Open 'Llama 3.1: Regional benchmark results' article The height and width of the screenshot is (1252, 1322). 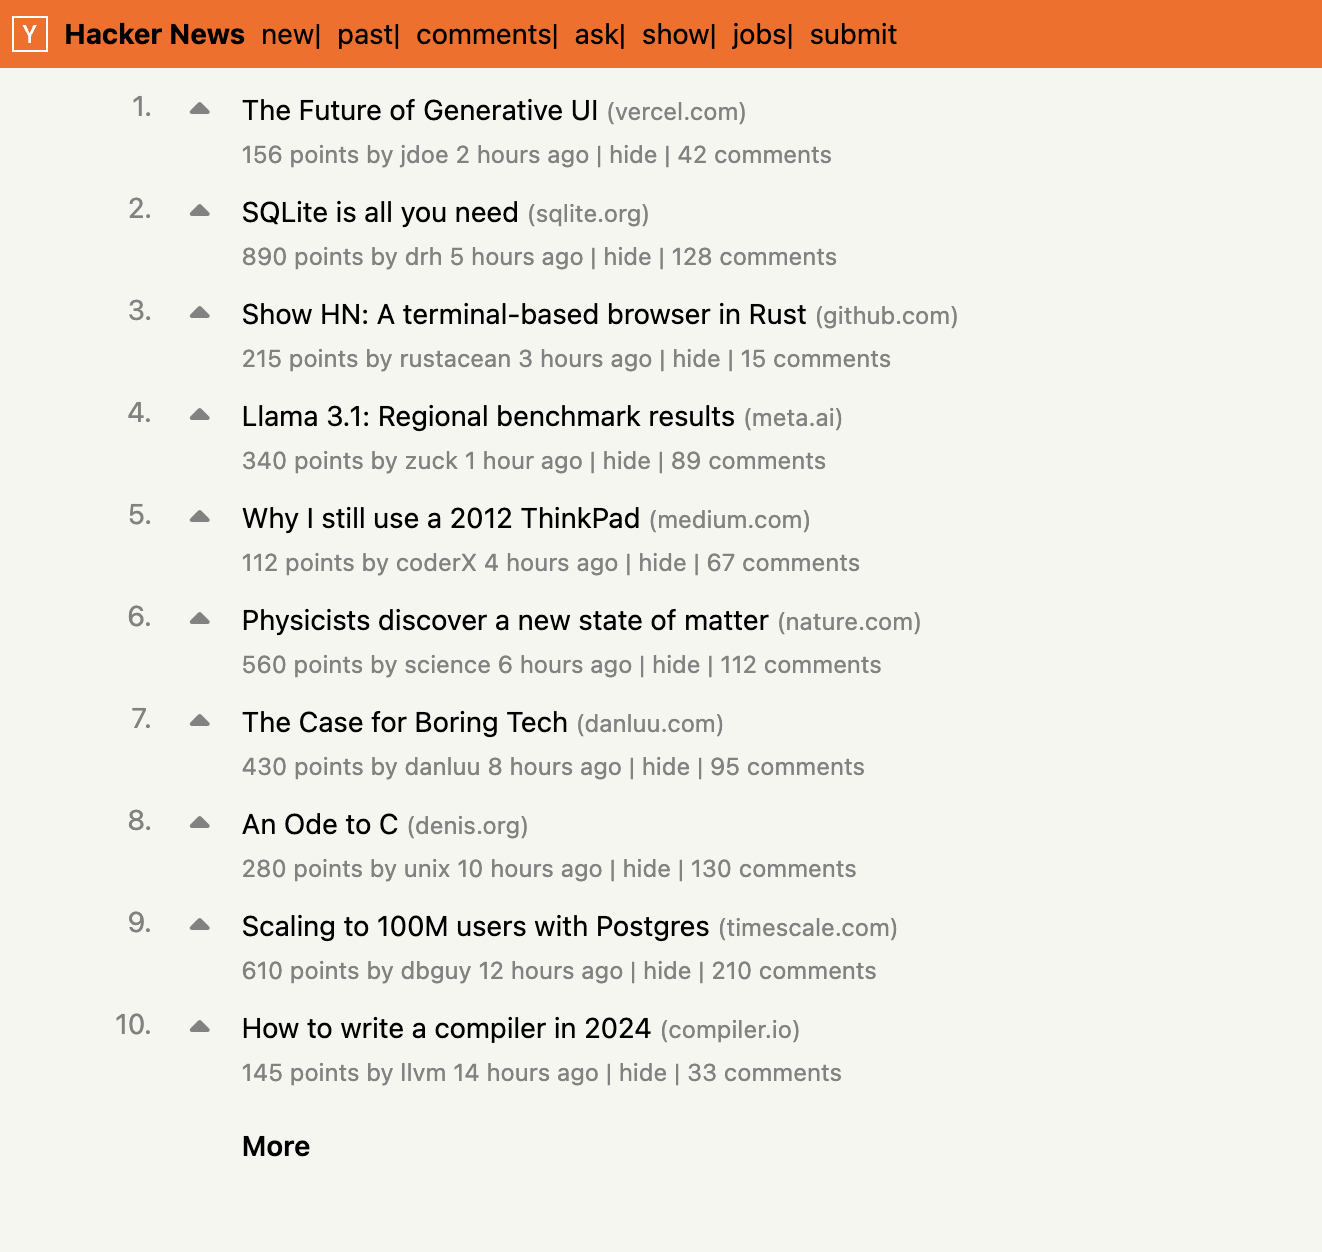point(488,416)
